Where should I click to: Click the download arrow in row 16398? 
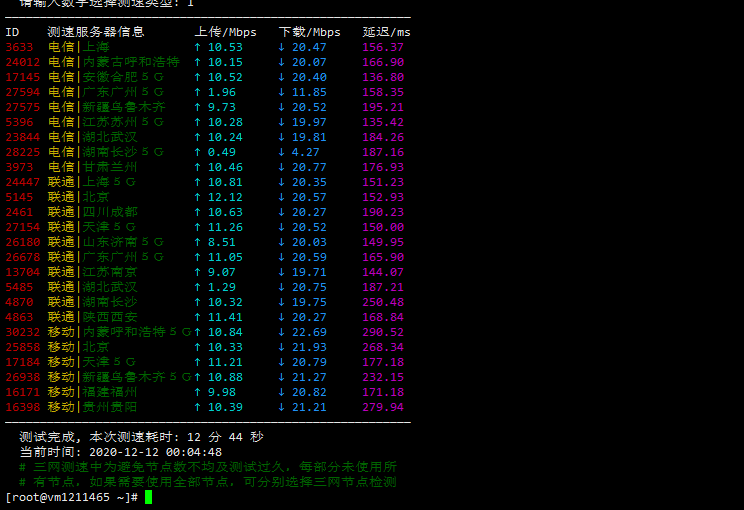[x=281, y=407]
